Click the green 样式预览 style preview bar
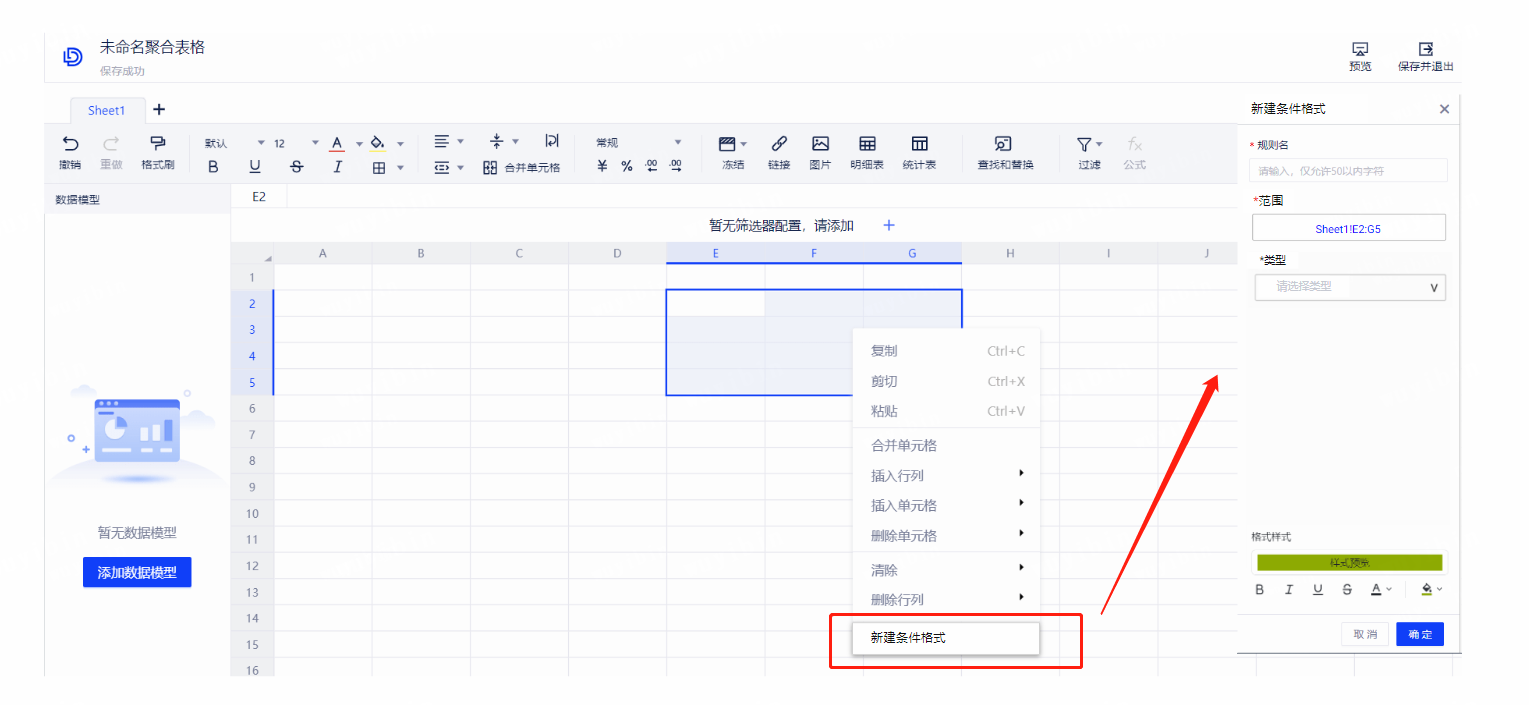Screen dimensions: 1529x705 [1349, 563]
